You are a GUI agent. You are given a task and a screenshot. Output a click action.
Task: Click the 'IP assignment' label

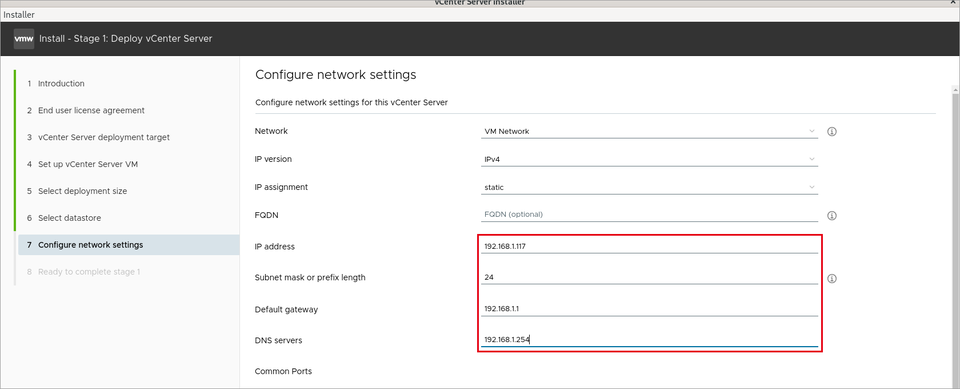[281, 187]
